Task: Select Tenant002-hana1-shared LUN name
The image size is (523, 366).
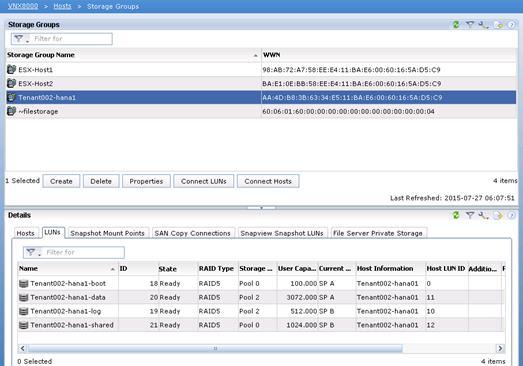Action: pos(72,325)
